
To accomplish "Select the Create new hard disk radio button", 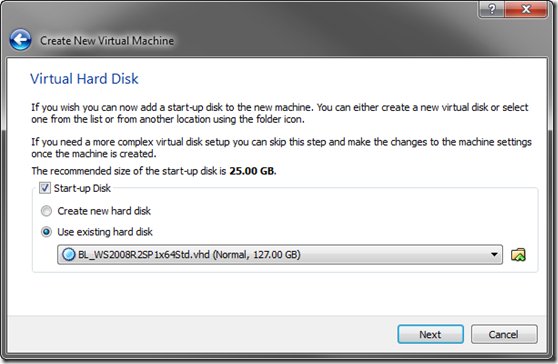I will coord(46,211).
